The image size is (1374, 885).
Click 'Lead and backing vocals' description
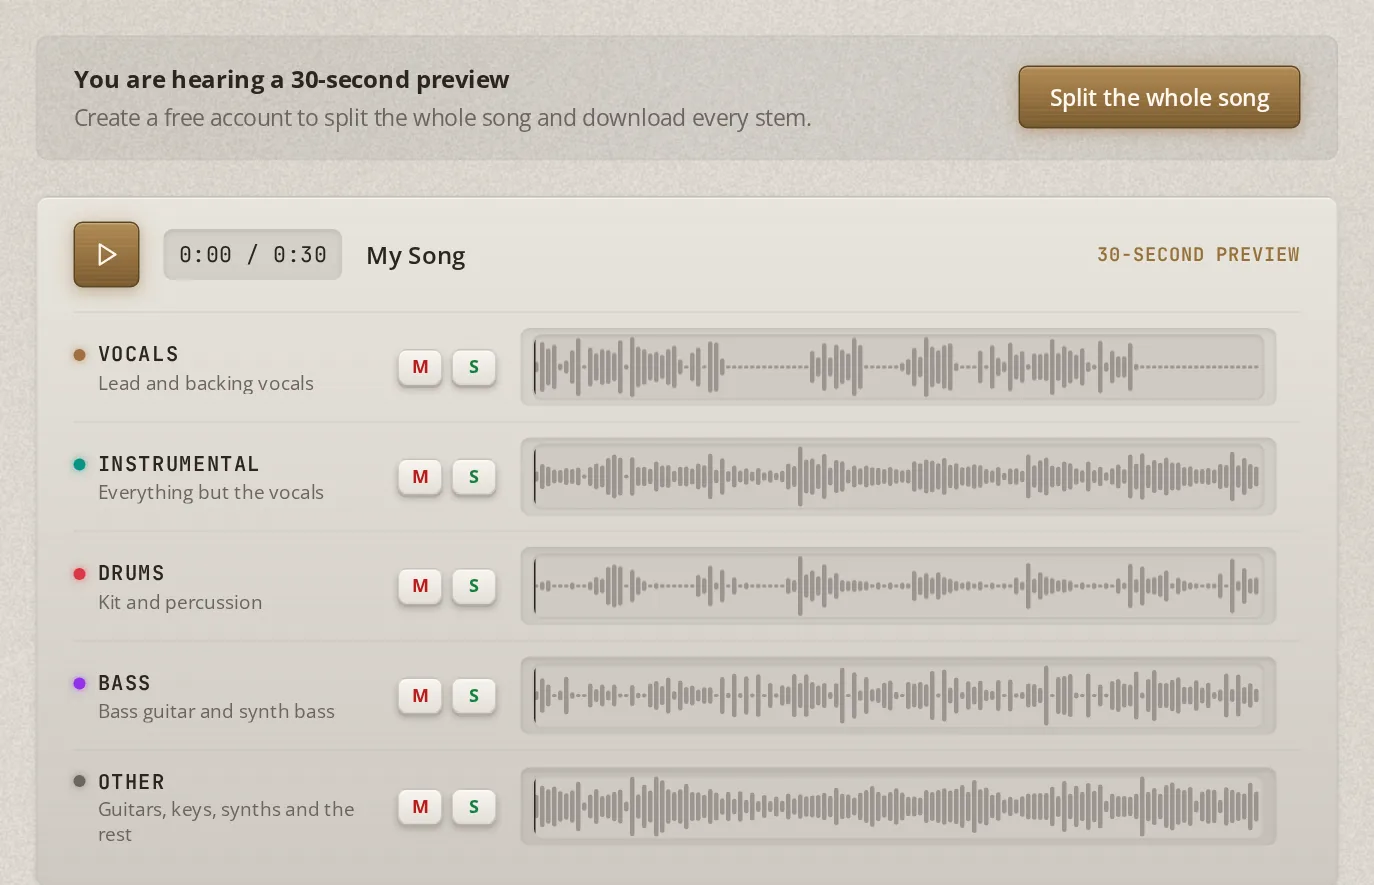tap(206, 383)
